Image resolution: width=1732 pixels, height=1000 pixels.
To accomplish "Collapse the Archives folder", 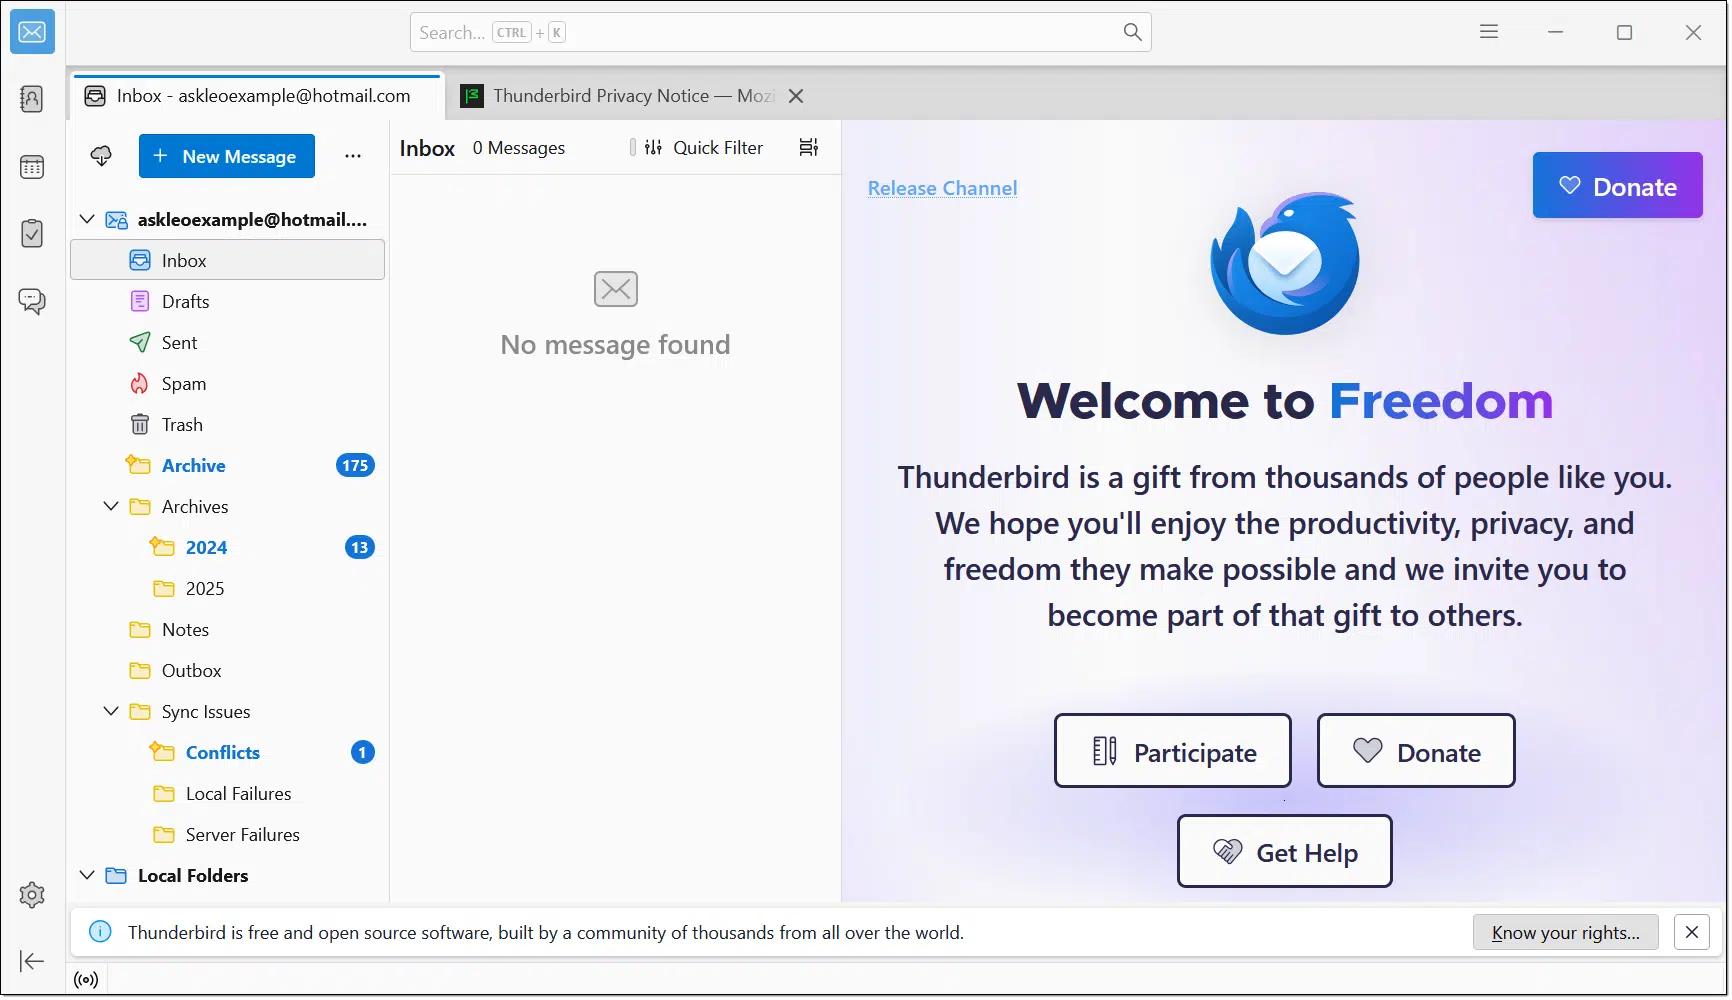I will click(111, 506).
